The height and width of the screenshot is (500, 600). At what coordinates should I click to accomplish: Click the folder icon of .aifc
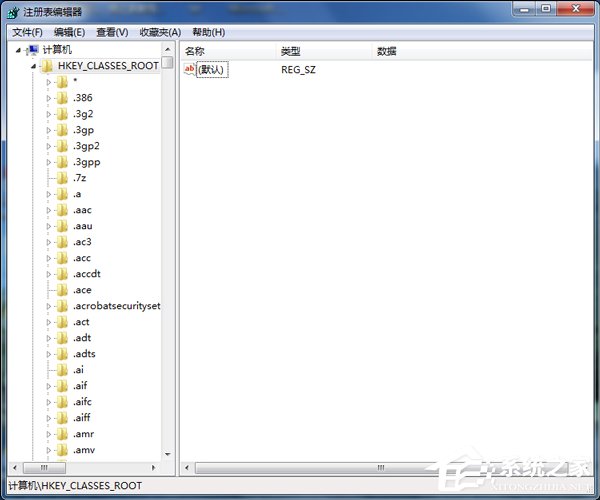(x=62, y=402)
